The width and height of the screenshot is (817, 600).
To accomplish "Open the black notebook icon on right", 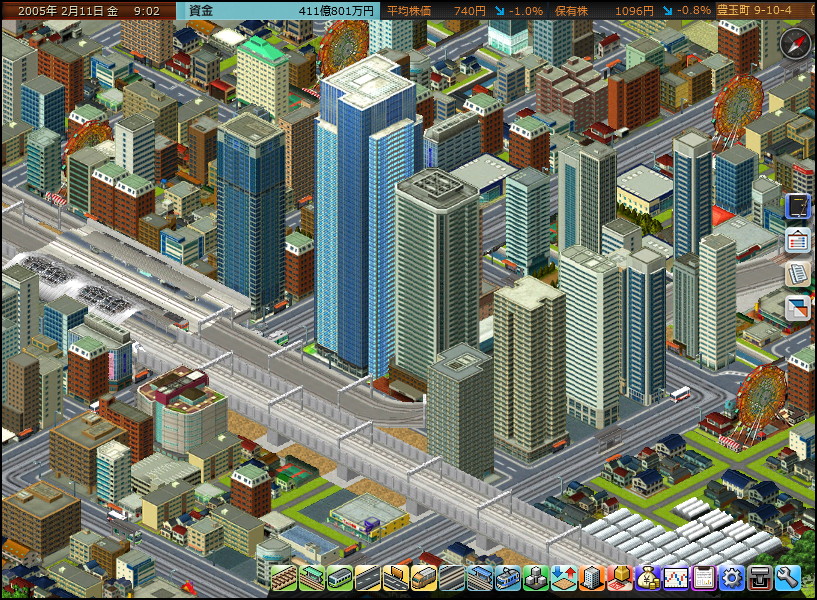I will (798, 207).
